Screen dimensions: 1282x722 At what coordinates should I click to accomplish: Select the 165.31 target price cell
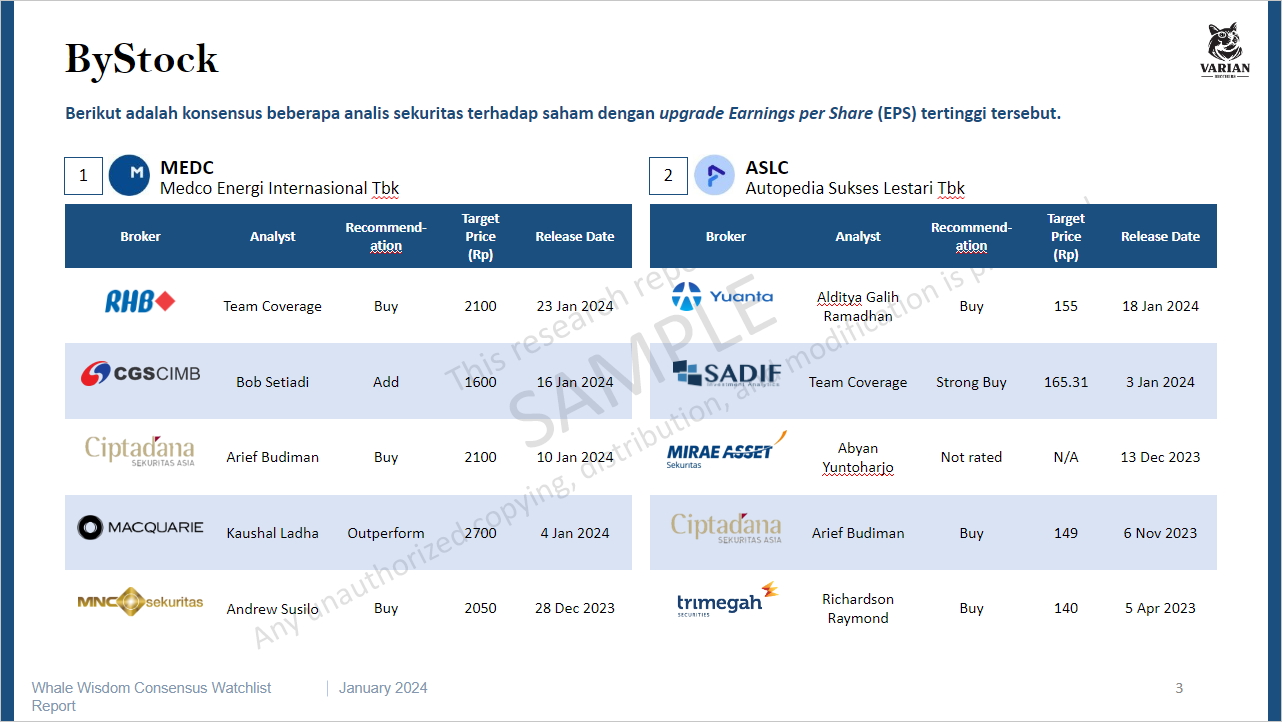pyautogui.click(x=1065, y=382)
